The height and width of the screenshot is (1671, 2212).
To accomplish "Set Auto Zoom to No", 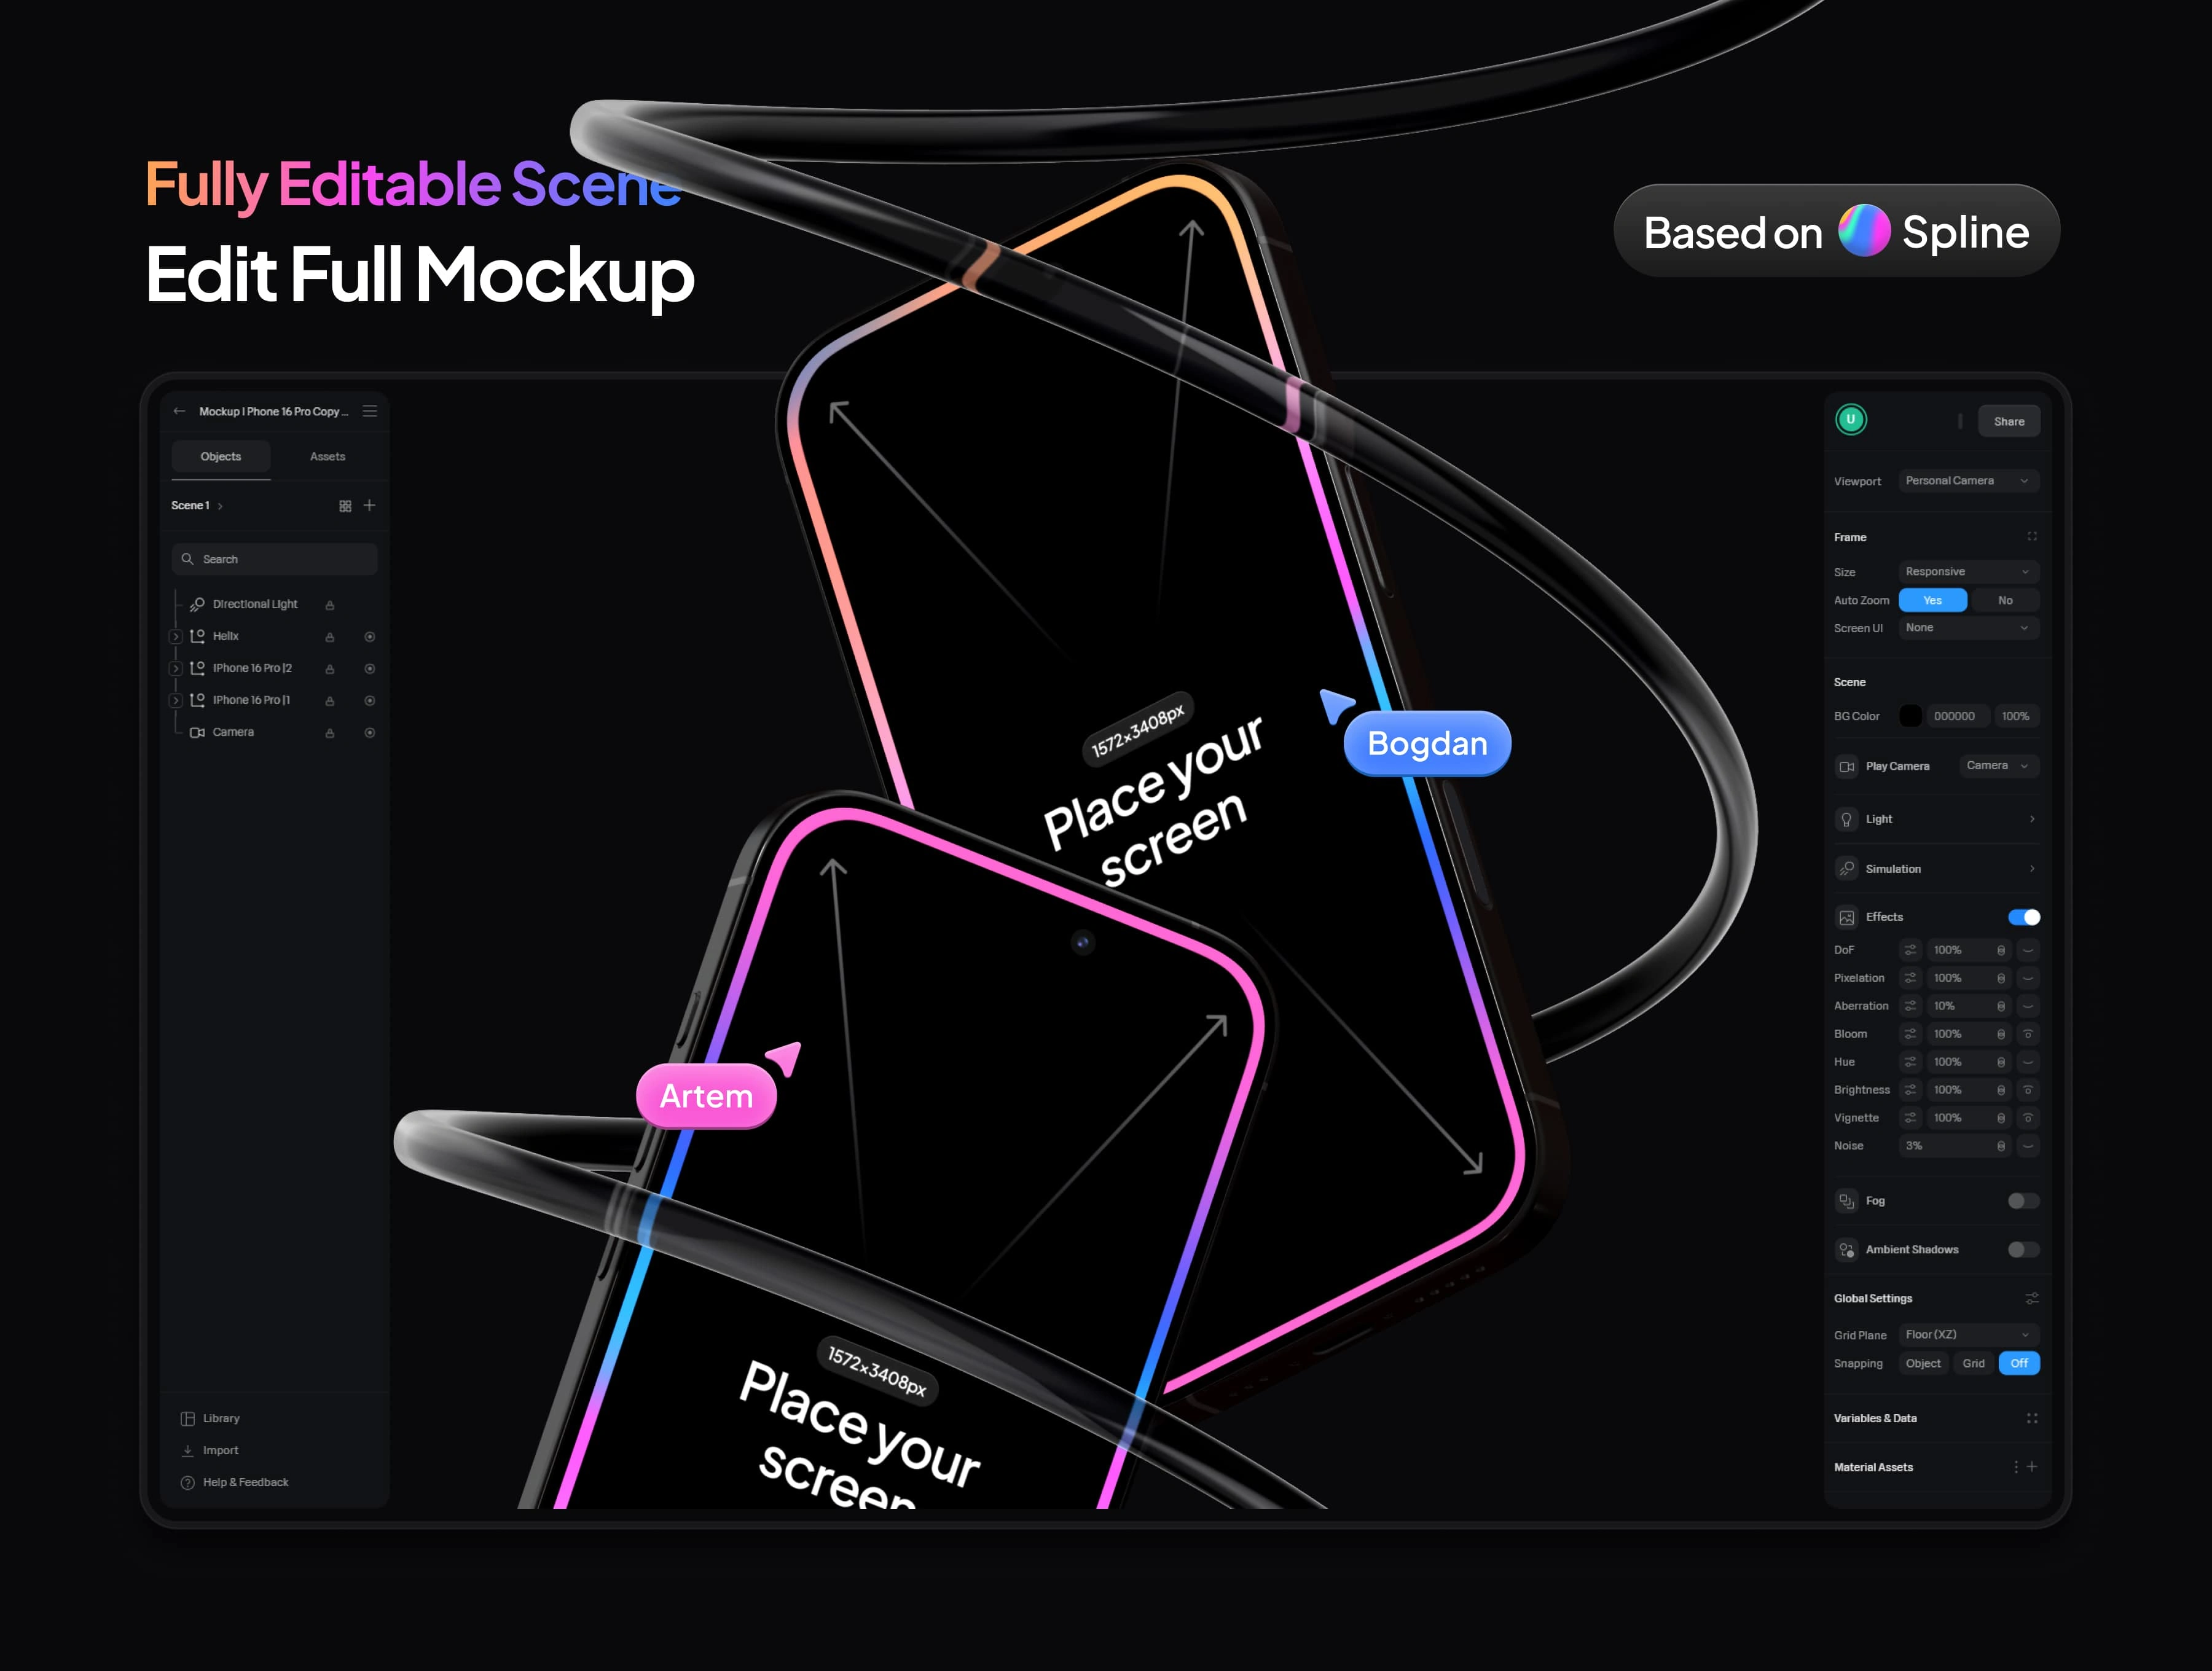I will pos(2005,600).
